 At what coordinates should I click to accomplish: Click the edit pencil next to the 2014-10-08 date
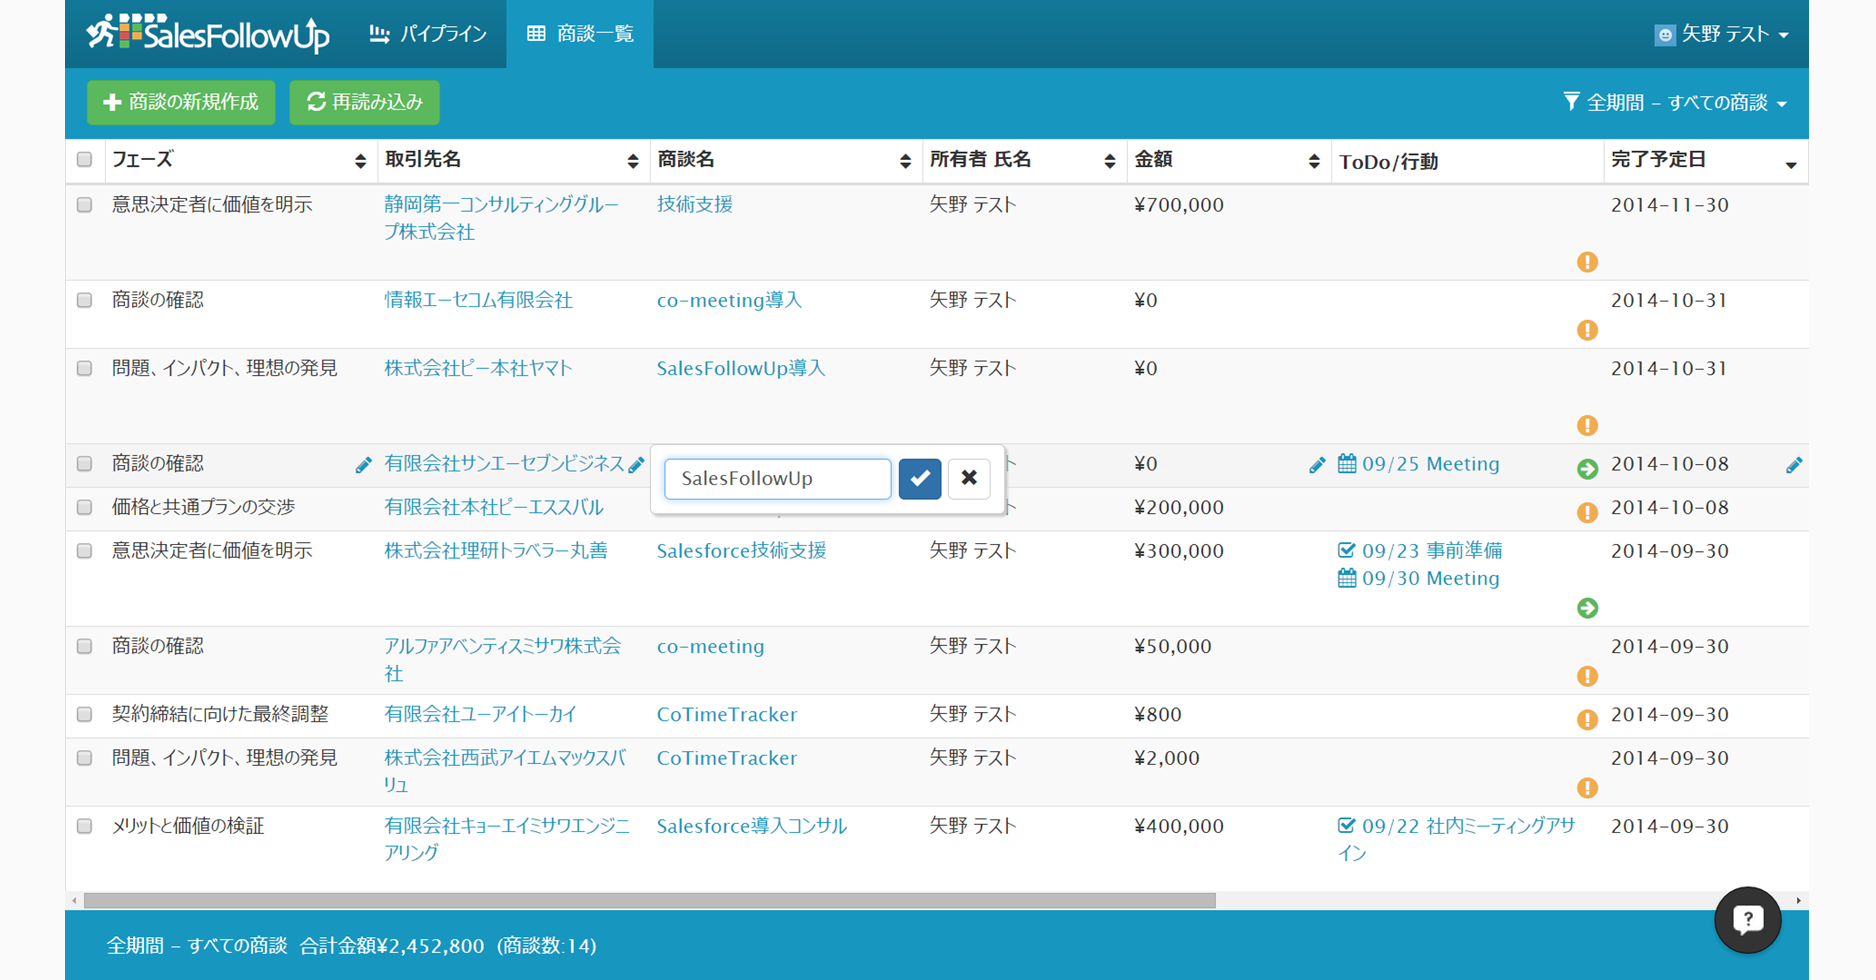(1793, 465)
